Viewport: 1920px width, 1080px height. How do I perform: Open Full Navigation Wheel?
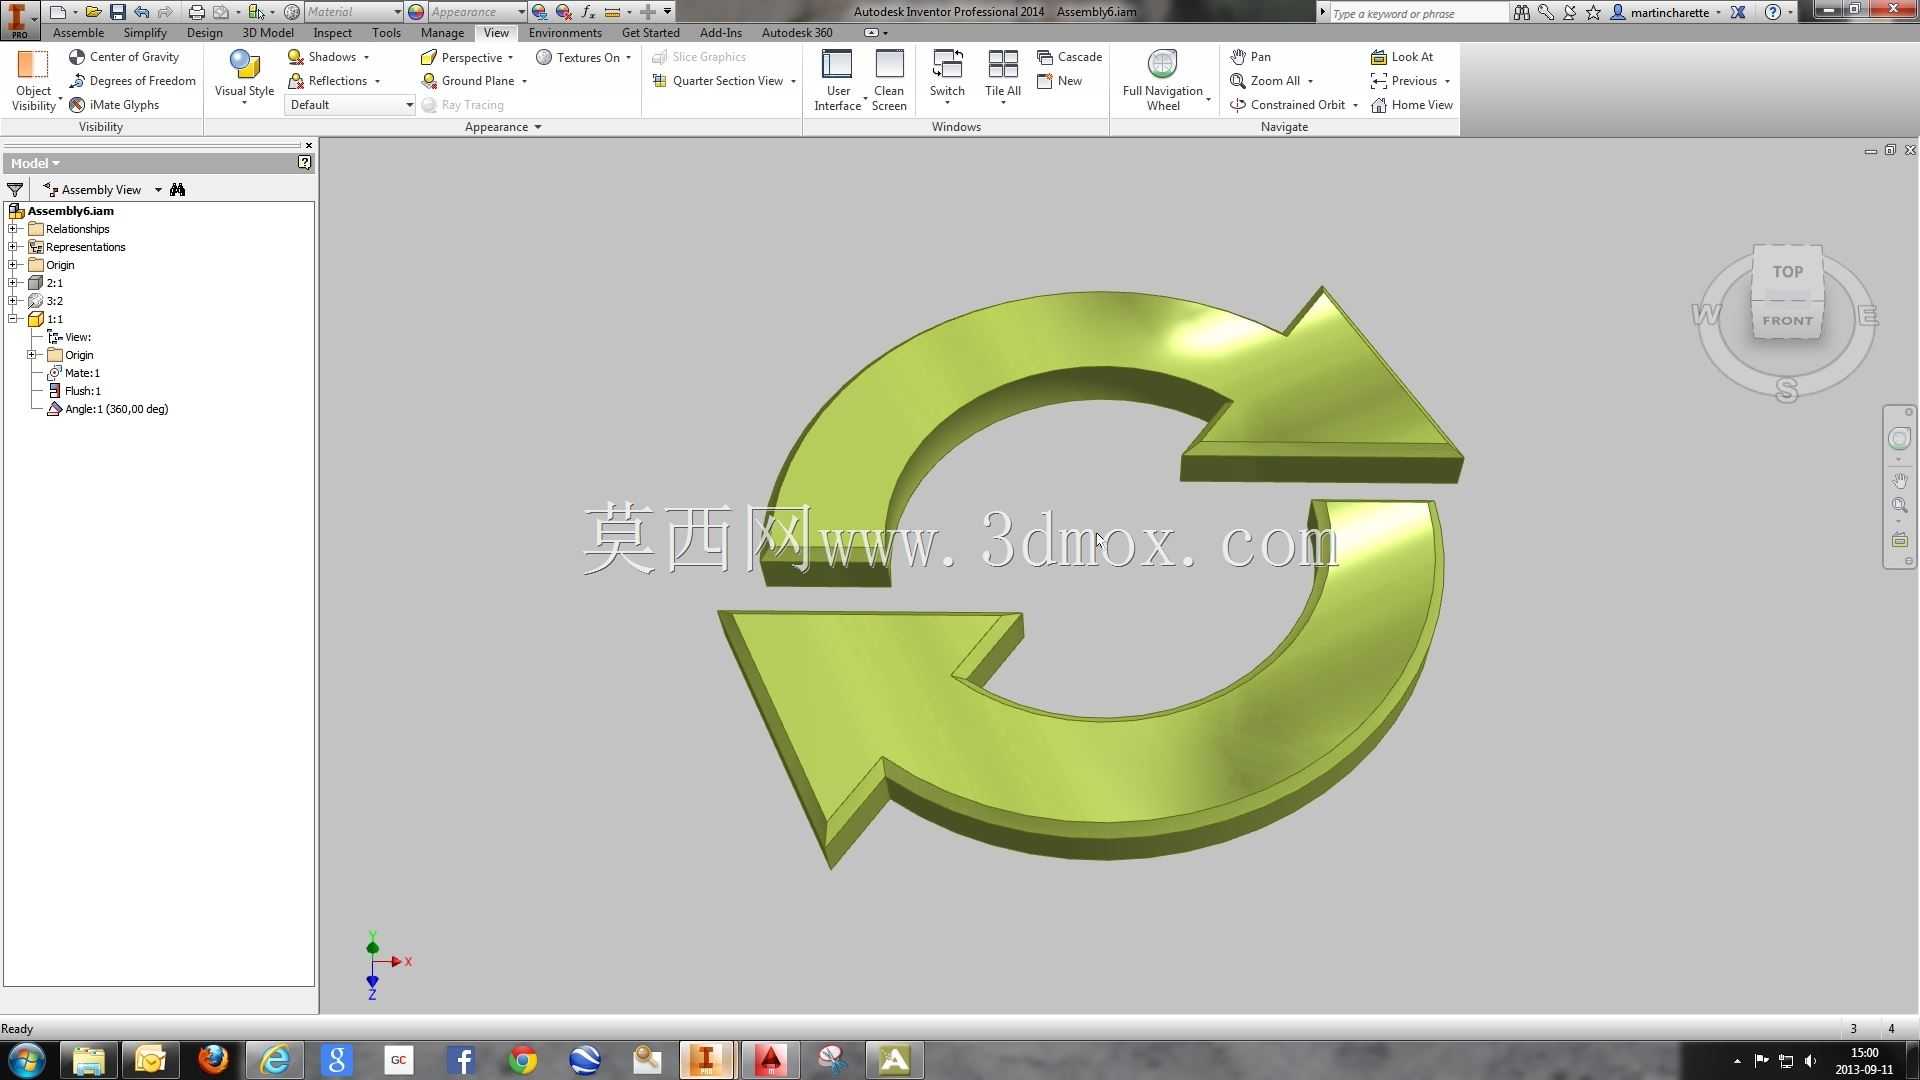(x=1163, y=80)
